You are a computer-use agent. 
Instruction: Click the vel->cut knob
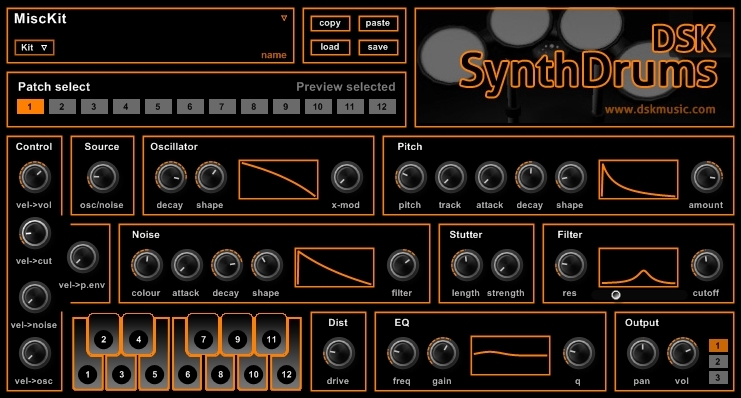[x=34, y=234]
